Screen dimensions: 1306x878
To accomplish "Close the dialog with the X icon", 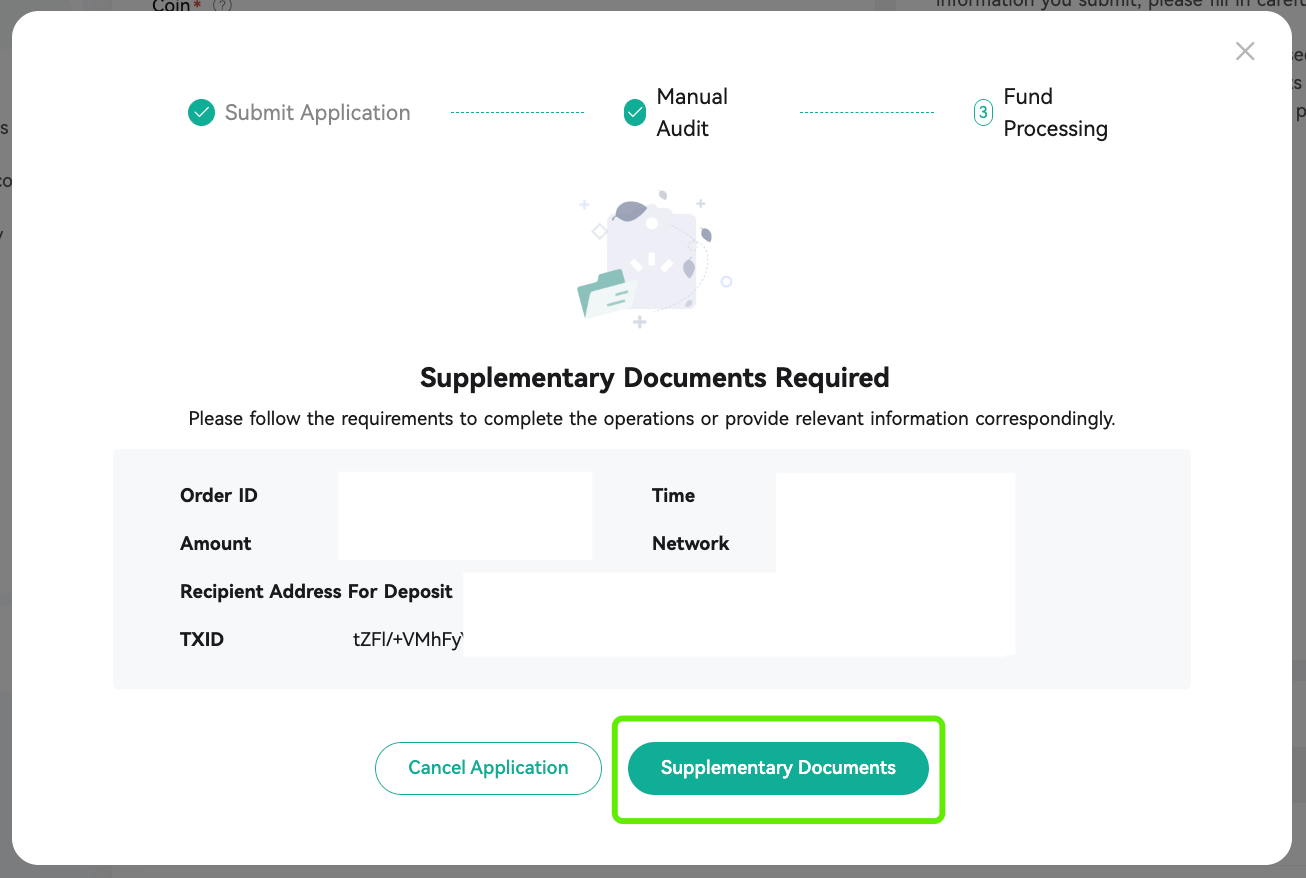I will tap(1245, 51).
